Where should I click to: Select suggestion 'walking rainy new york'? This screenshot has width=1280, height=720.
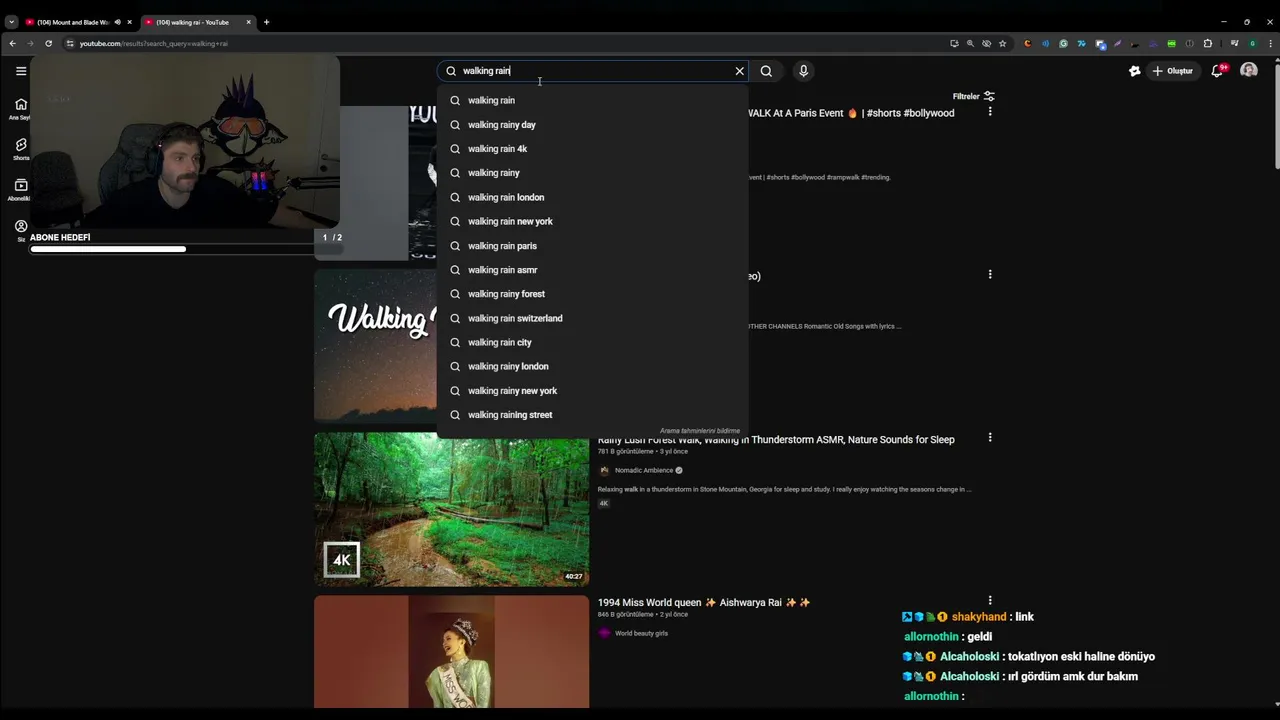click(x=592, y=391)
